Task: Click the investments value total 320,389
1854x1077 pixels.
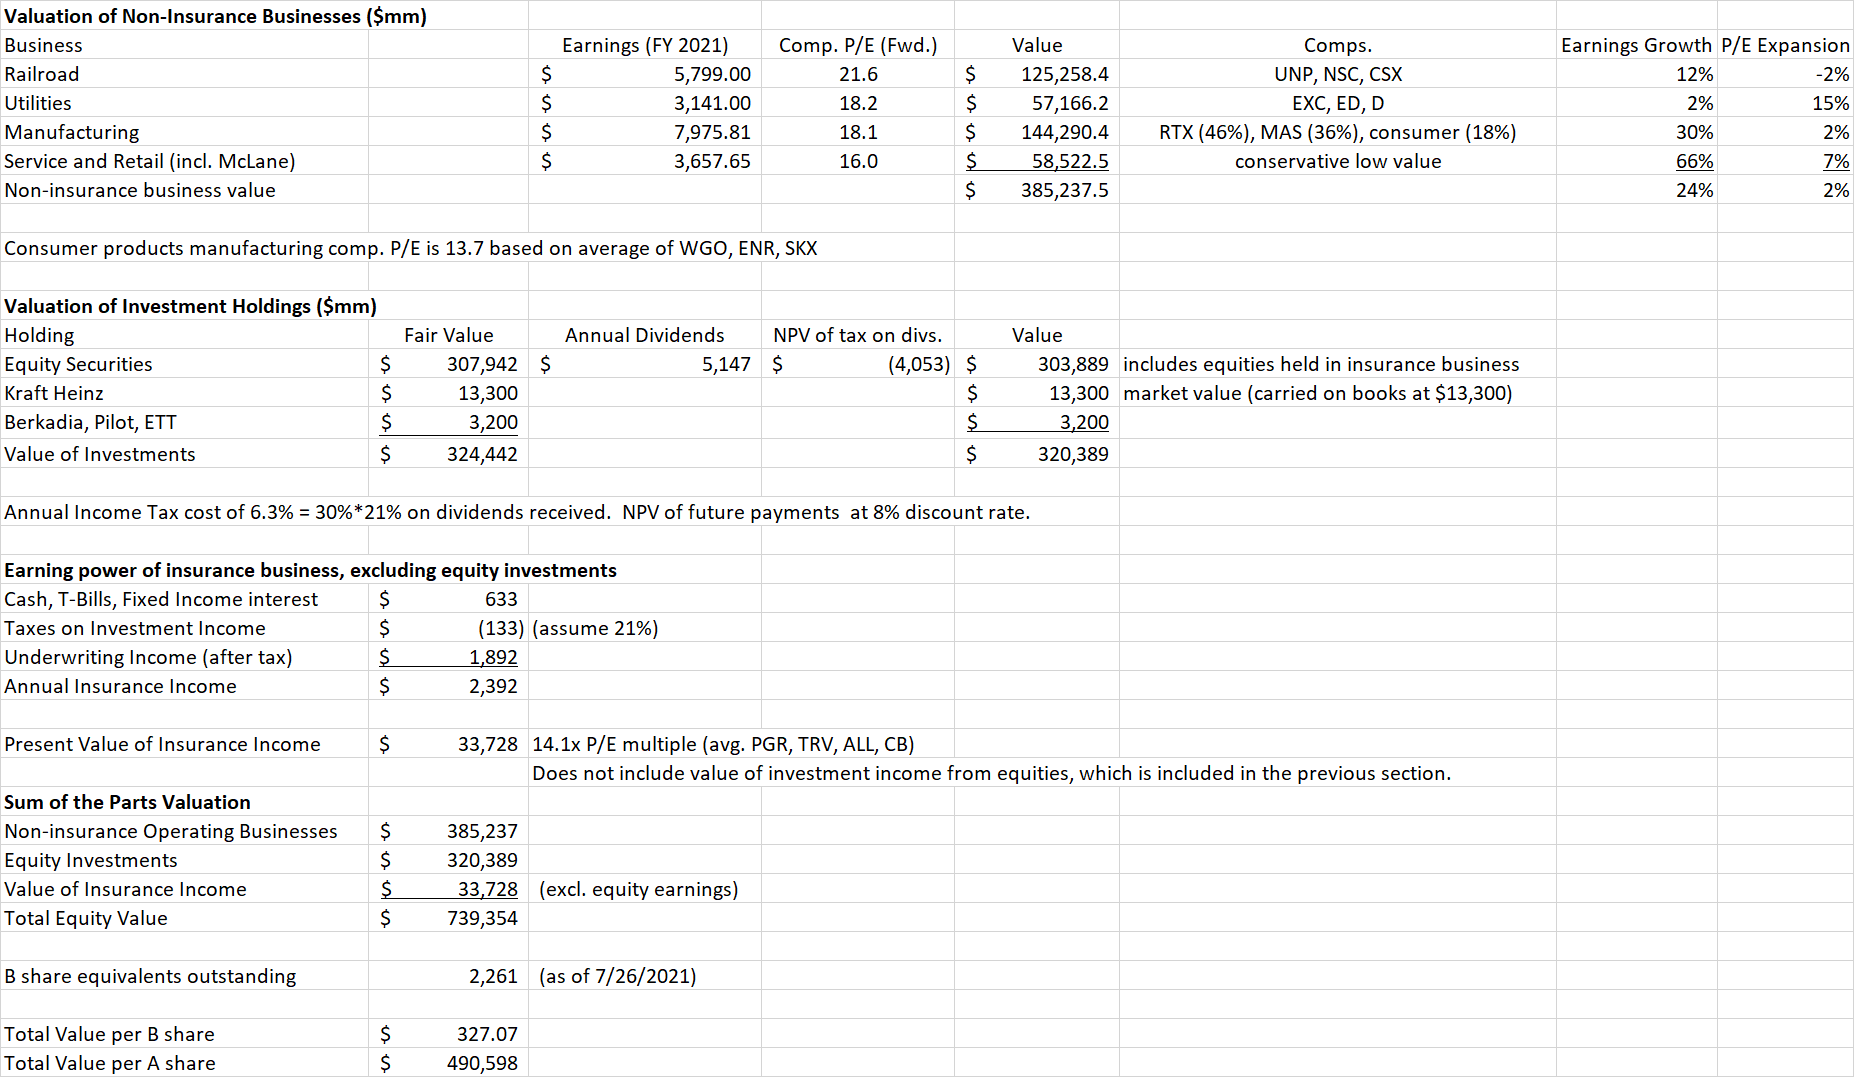Action: [x=1073, y=454]
